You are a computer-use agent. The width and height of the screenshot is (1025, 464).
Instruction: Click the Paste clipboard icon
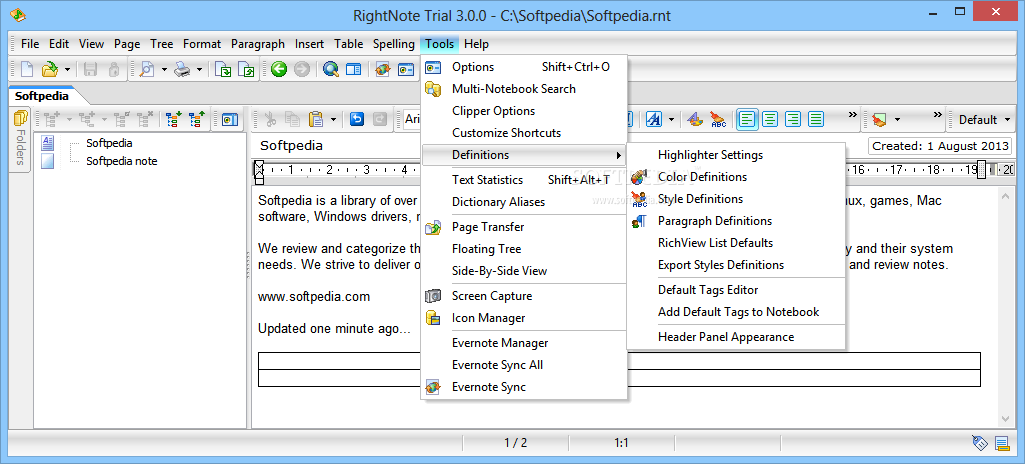[x=316, y=120]
